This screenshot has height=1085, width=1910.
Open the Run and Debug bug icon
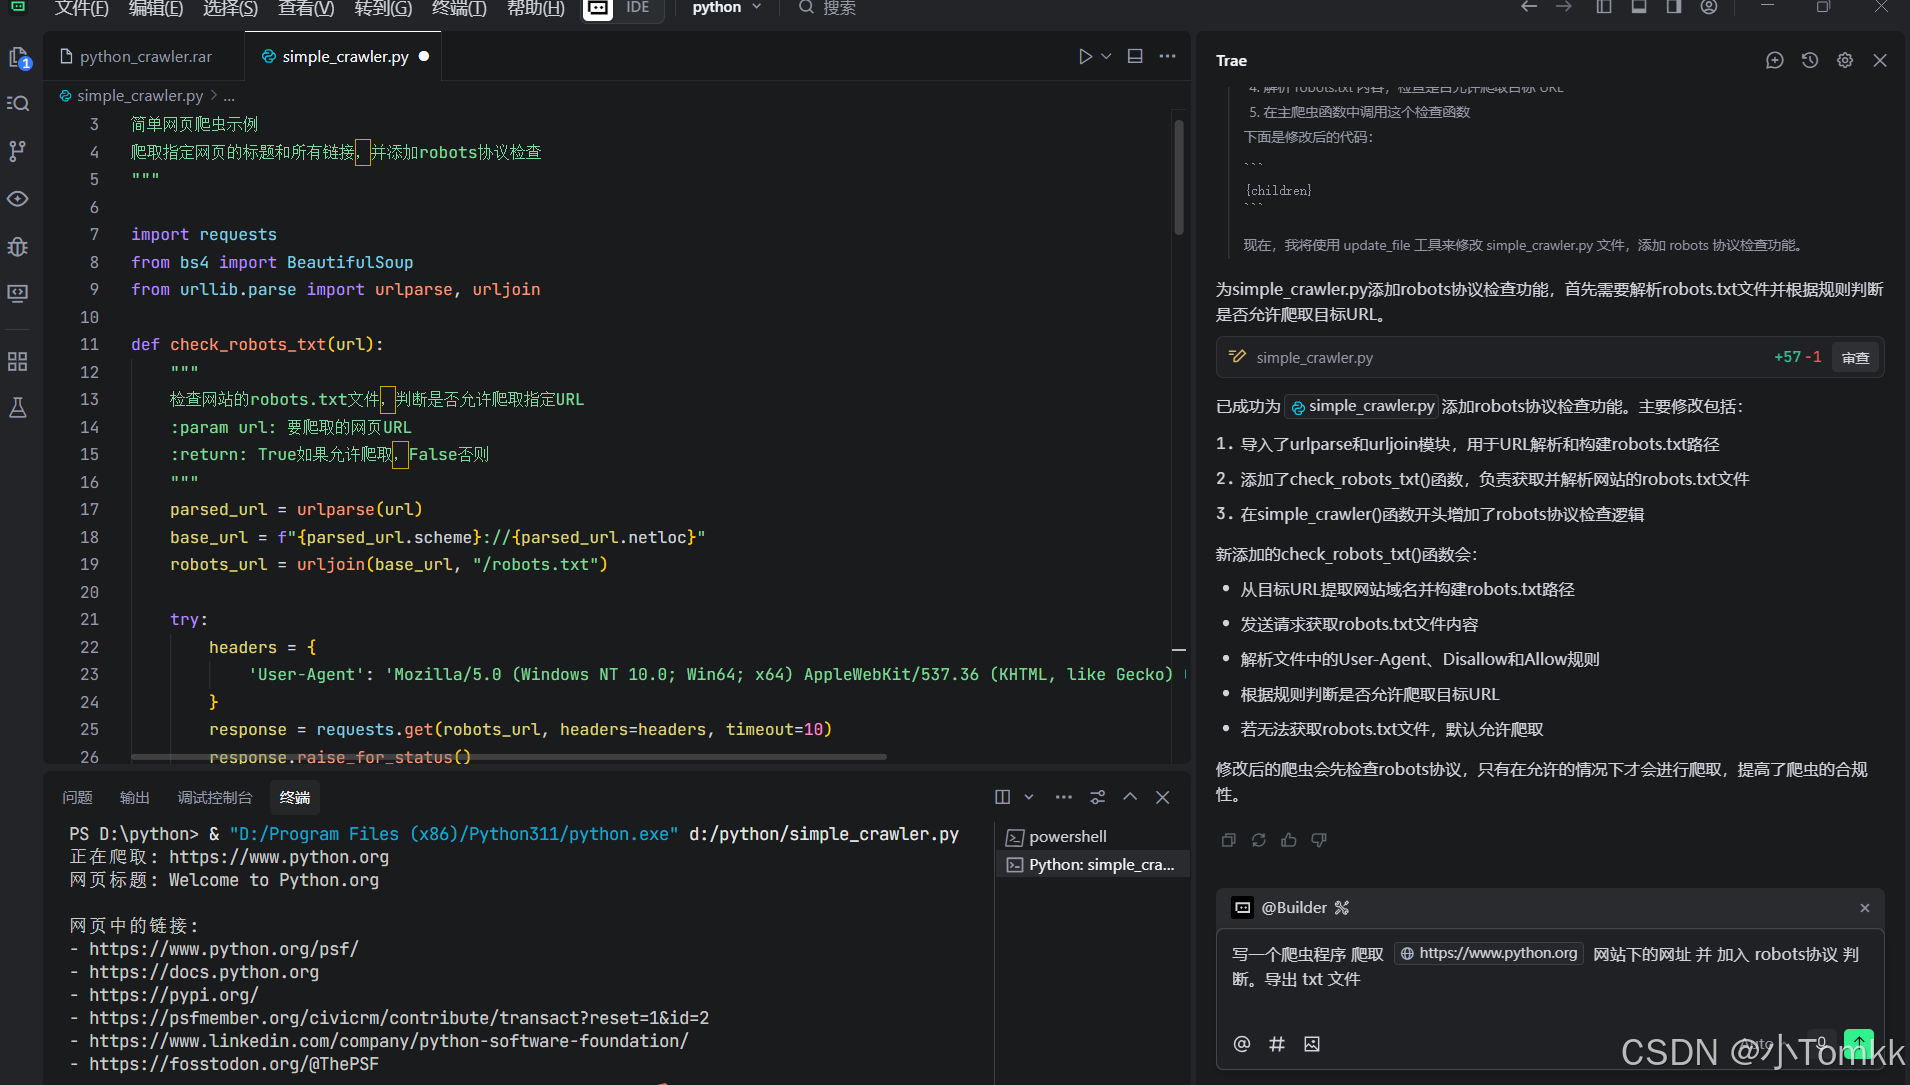[x=18, y=246]
